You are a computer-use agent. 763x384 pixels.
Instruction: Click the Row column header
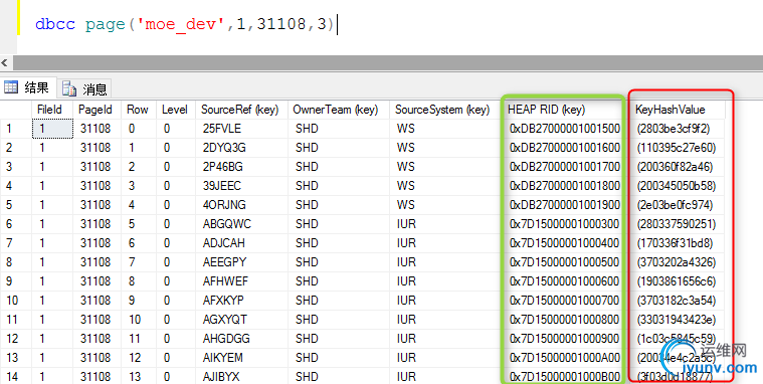(139, 110)
